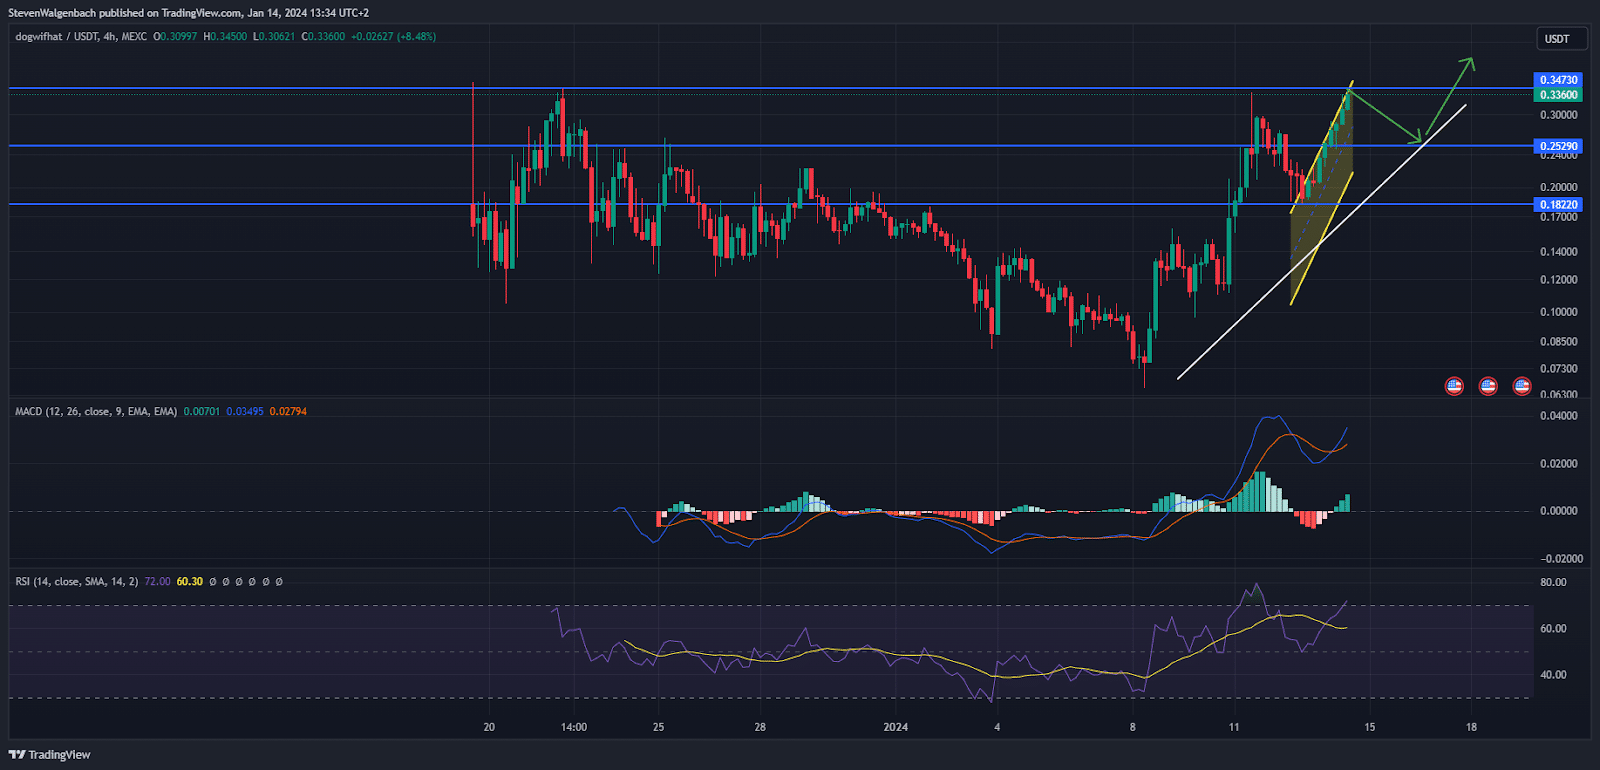Viewport: 1600px width, 770px height.
Task: Click the upward green arrow head
Action: [1469, 63]
